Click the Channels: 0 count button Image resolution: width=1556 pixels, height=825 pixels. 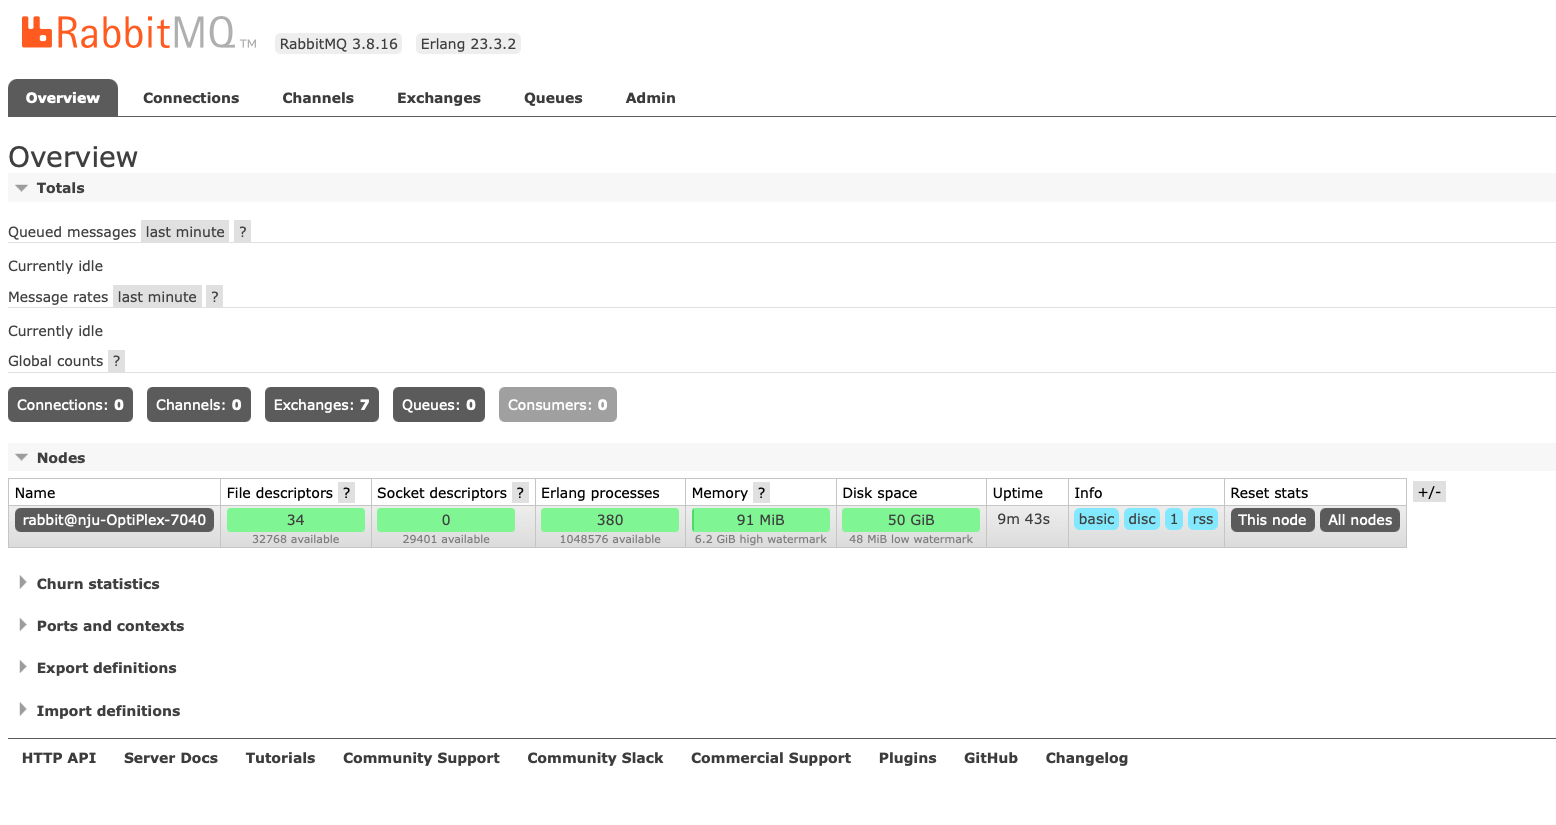pyautogui.click(x=199, y=405)
